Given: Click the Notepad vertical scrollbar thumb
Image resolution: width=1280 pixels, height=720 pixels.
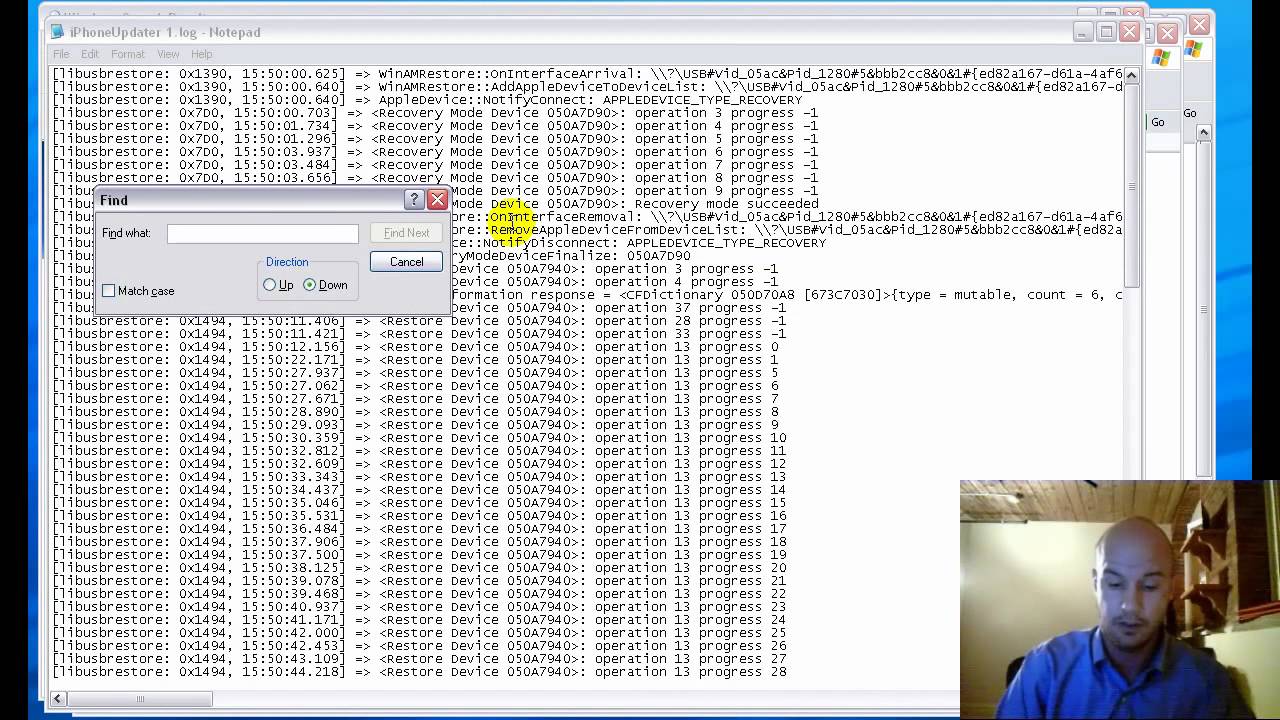Looking at the screenshot, I should coord(1131,186).
